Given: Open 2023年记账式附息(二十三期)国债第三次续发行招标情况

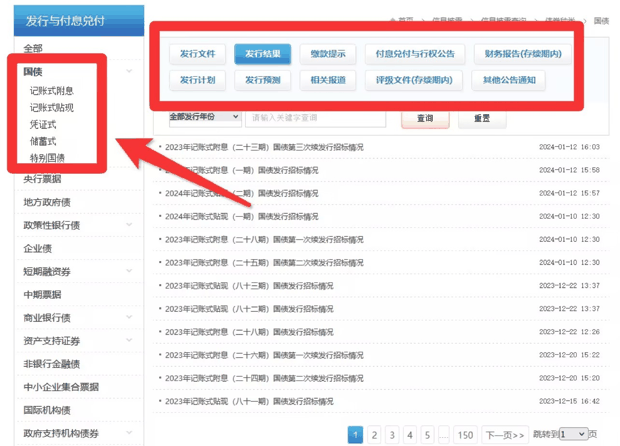Looking at the screenshot, I should tap(264, 147).
